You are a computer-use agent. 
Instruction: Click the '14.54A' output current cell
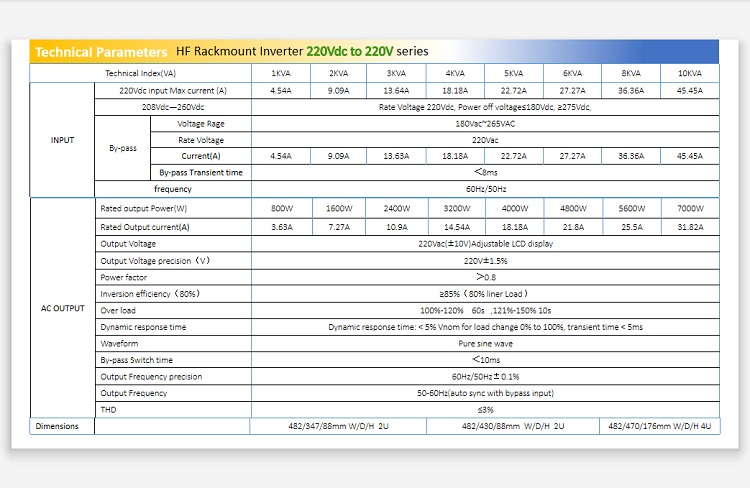[457, 227]
